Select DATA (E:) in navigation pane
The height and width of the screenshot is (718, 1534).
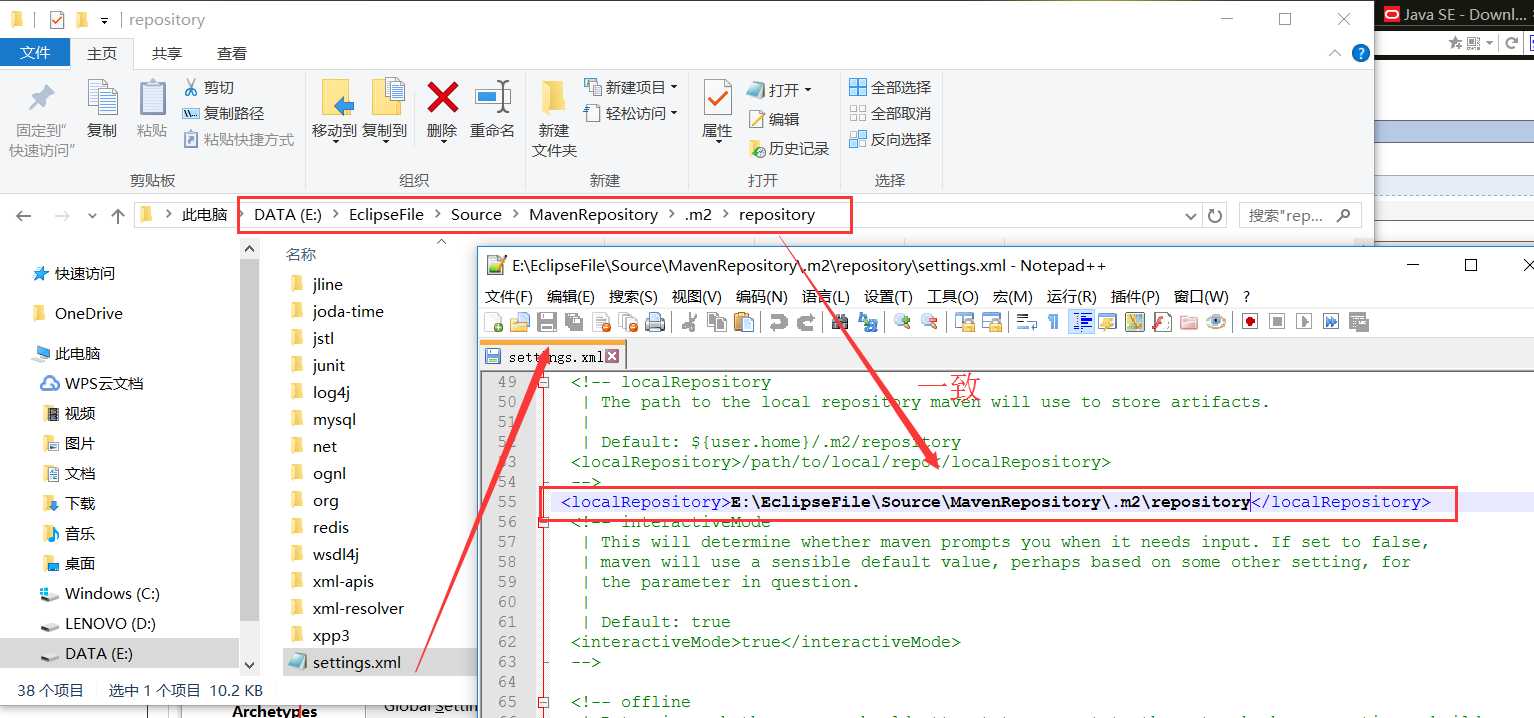120,653
